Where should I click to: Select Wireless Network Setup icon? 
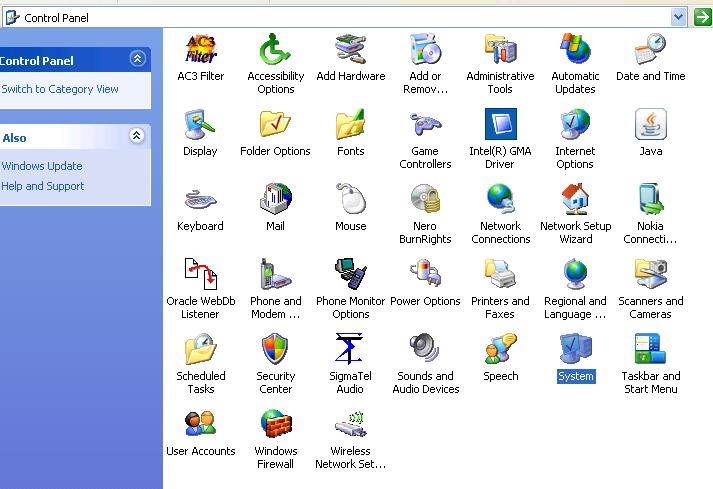coord(351,424)
